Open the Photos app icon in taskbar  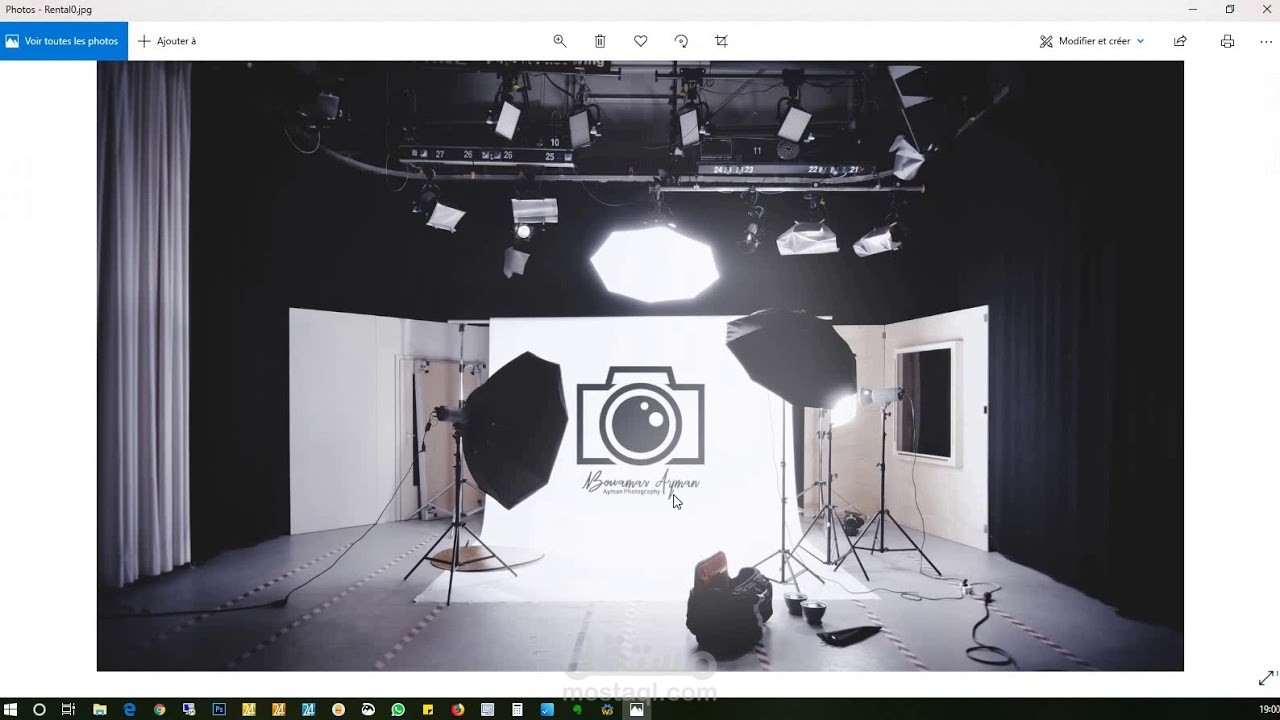point(636,710)
